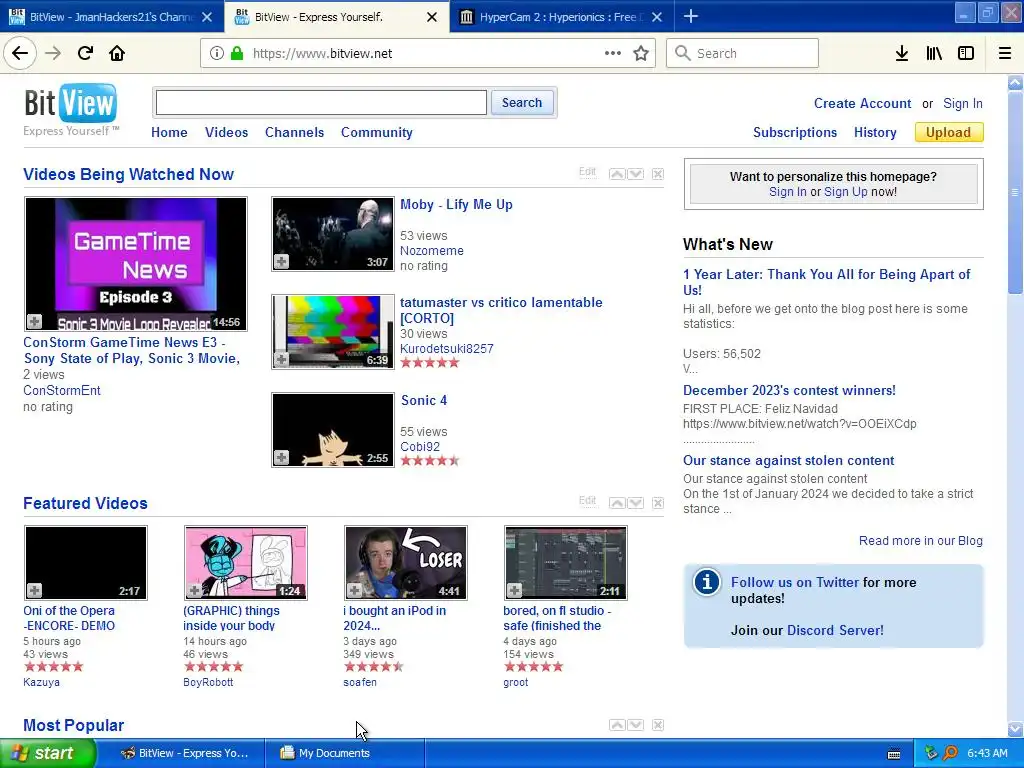1024x768 pixels.
Task: Add tatumaster video to queue
Action: pyautogui.click(x=281, y=360)
